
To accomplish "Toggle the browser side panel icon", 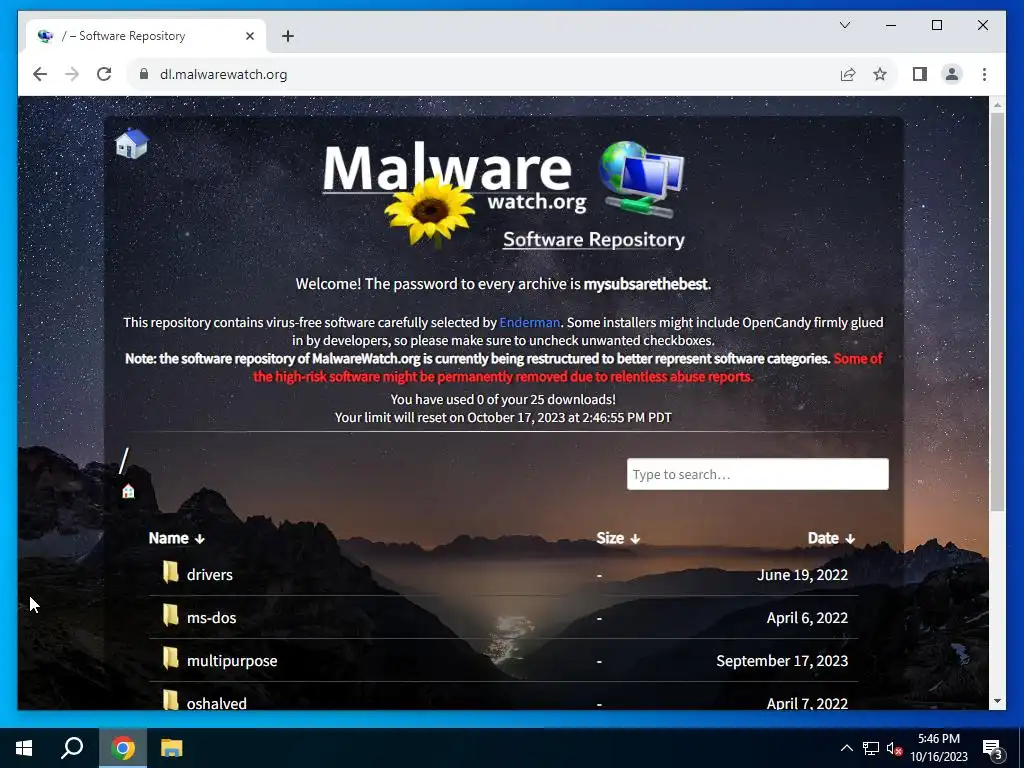I will [x=920, y=74].
